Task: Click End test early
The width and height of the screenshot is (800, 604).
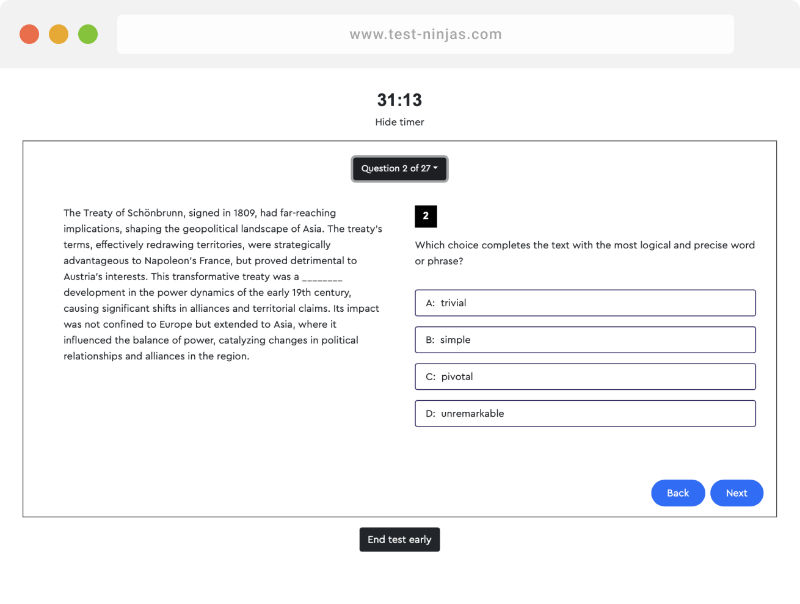Action: (399, 539)
